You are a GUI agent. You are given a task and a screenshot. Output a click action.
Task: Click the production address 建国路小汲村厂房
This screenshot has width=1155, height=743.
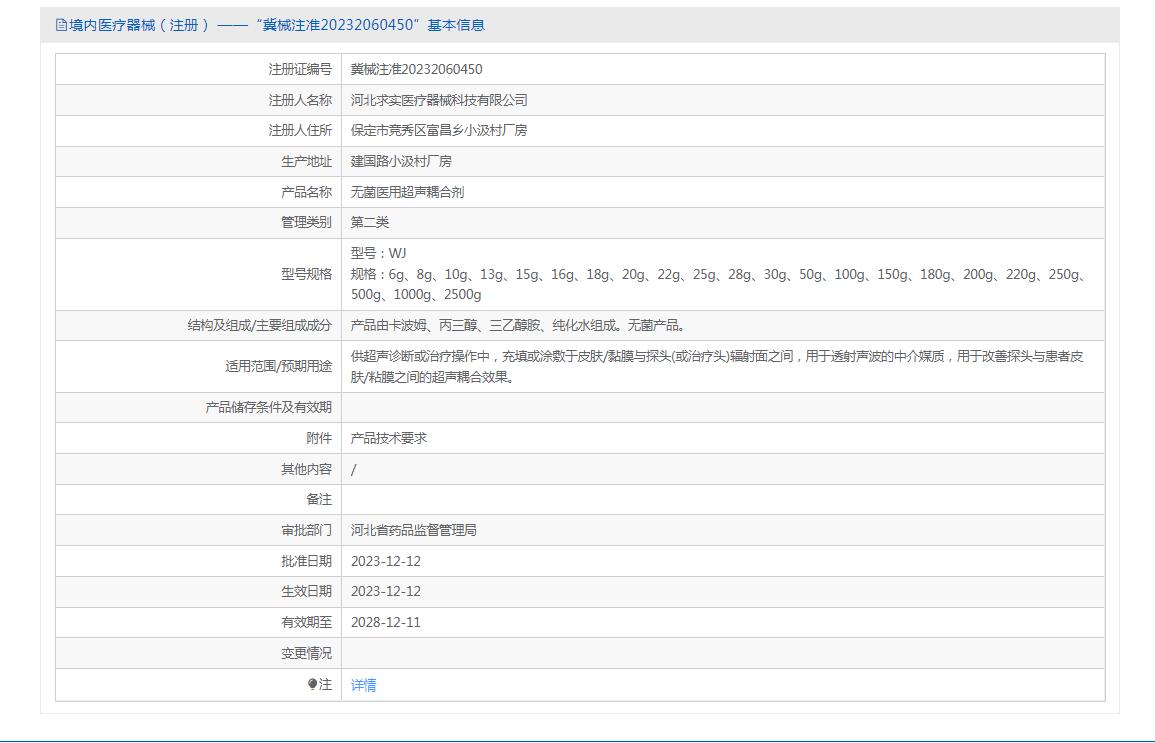tap(401, 161)
